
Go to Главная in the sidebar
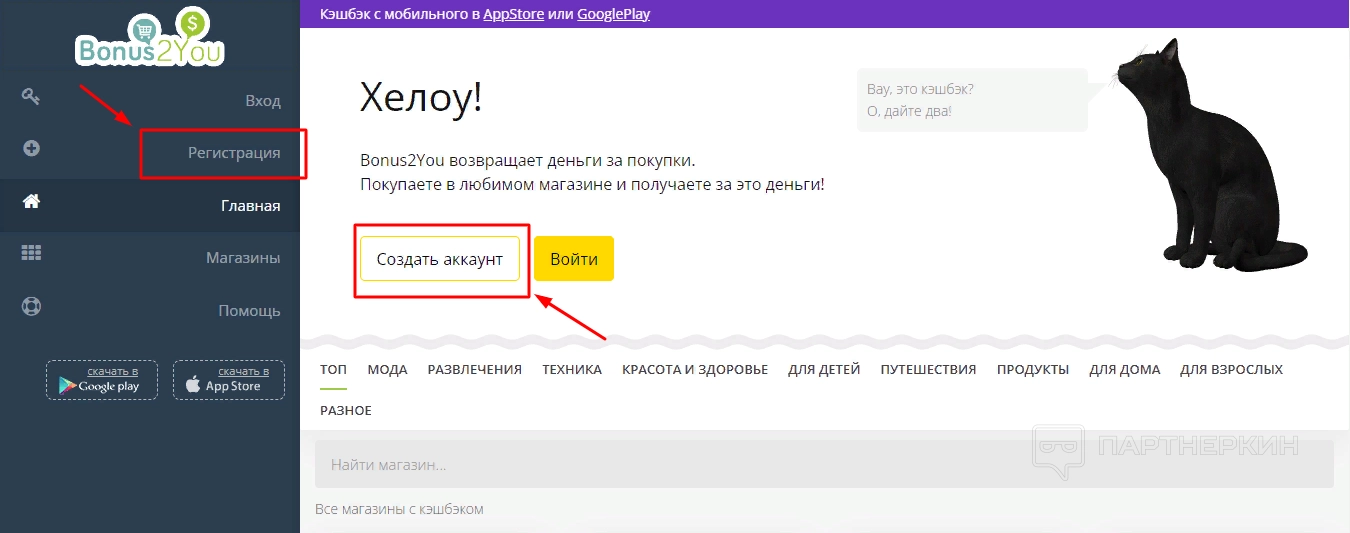coord(251,206)
